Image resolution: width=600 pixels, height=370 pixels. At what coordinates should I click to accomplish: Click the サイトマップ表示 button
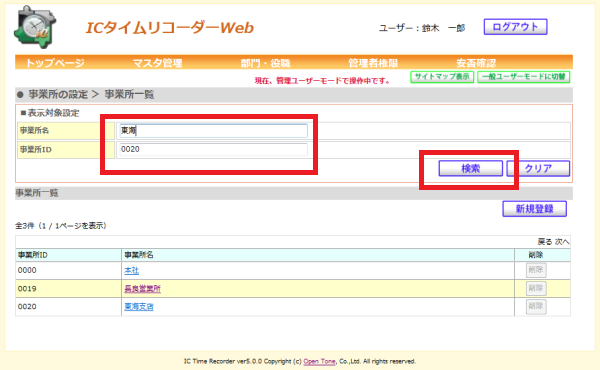pos(442,77)
